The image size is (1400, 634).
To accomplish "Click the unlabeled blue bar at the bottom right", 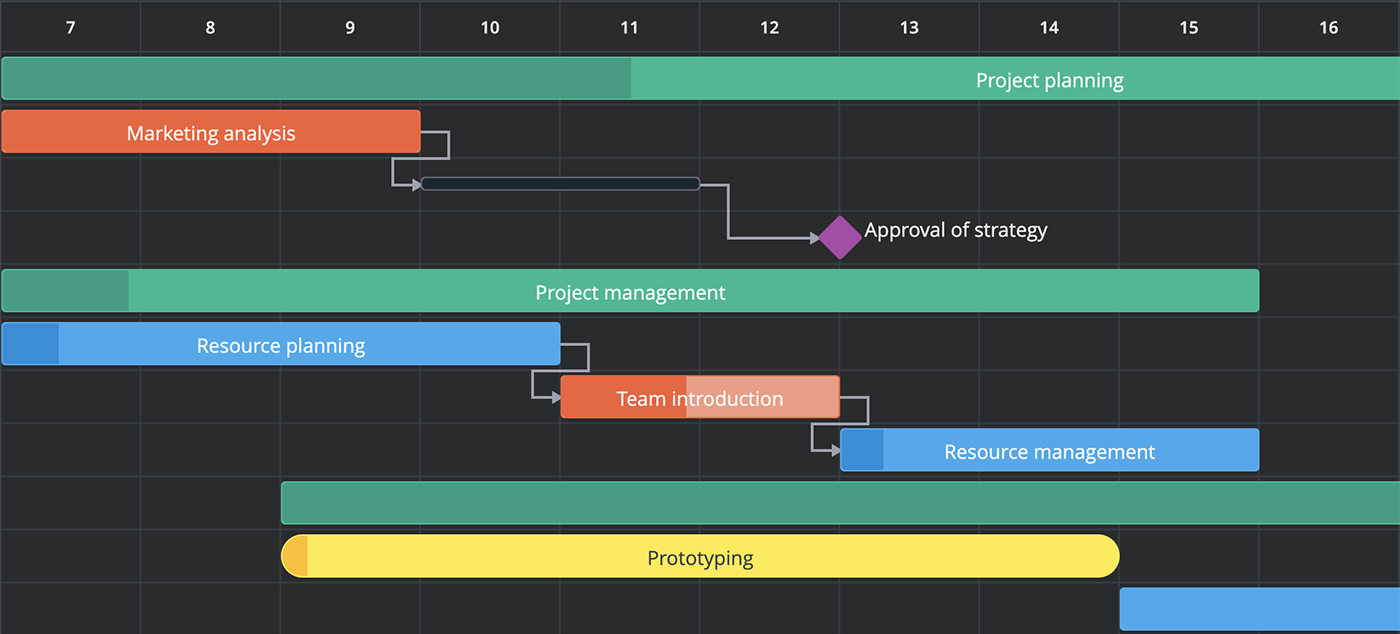I will click(x=1260, y=609).
